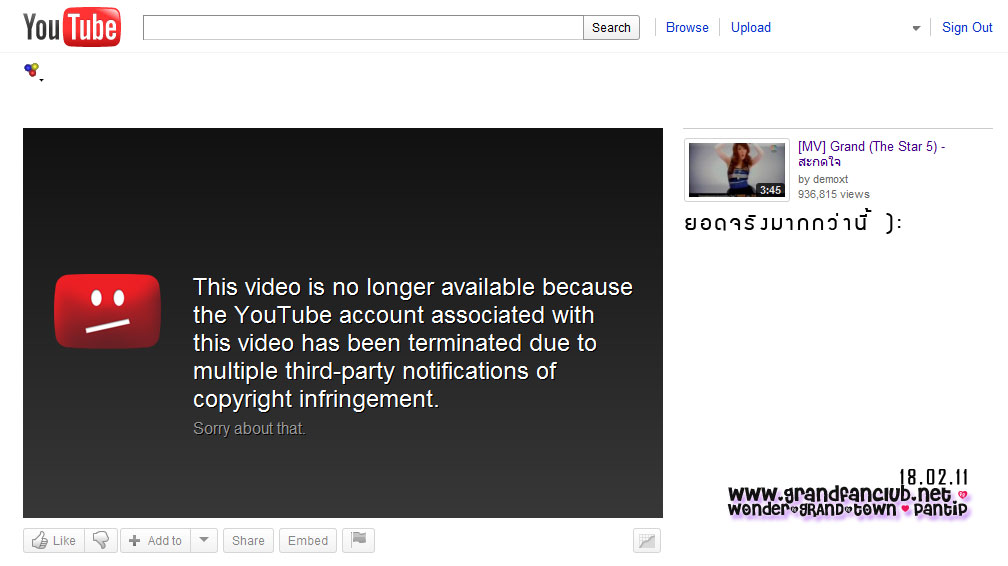The height and width of the screenshot is (566, 1008).
Task: Click the Like thumbs-up button
Action: [55, 540]
